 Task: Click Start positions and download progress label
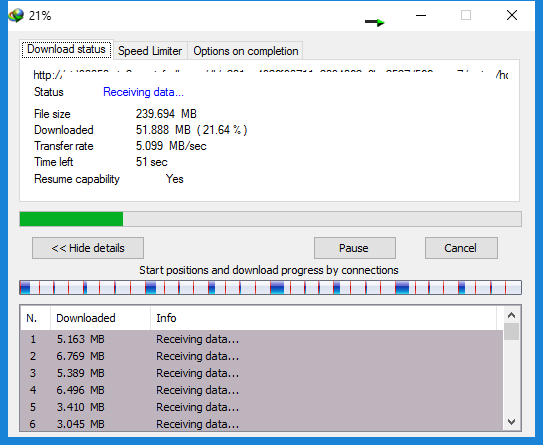coord(269,270)
